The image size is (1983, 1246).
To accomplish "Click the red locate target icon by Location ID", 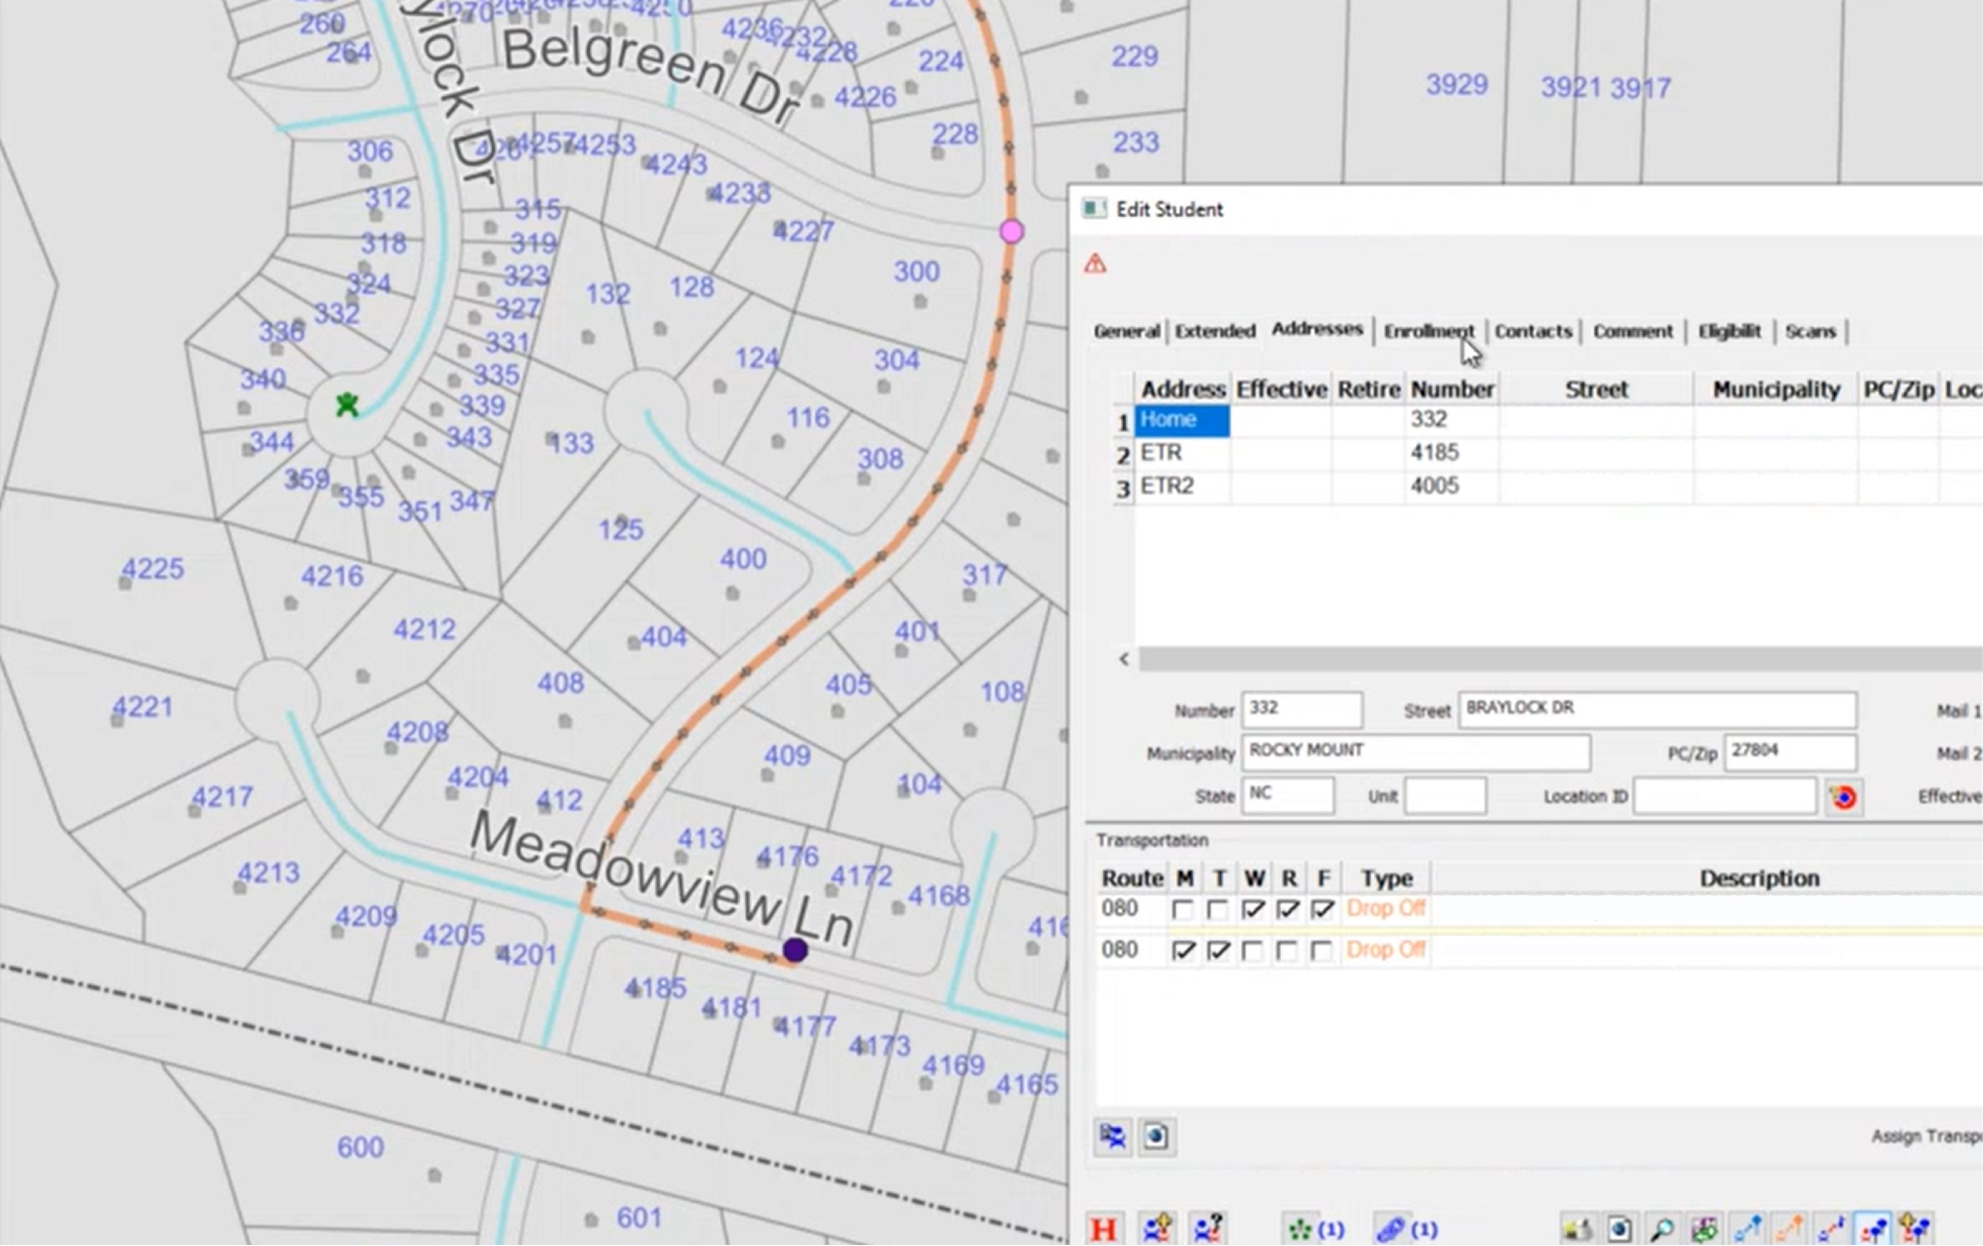I will tap(1844, 797).
